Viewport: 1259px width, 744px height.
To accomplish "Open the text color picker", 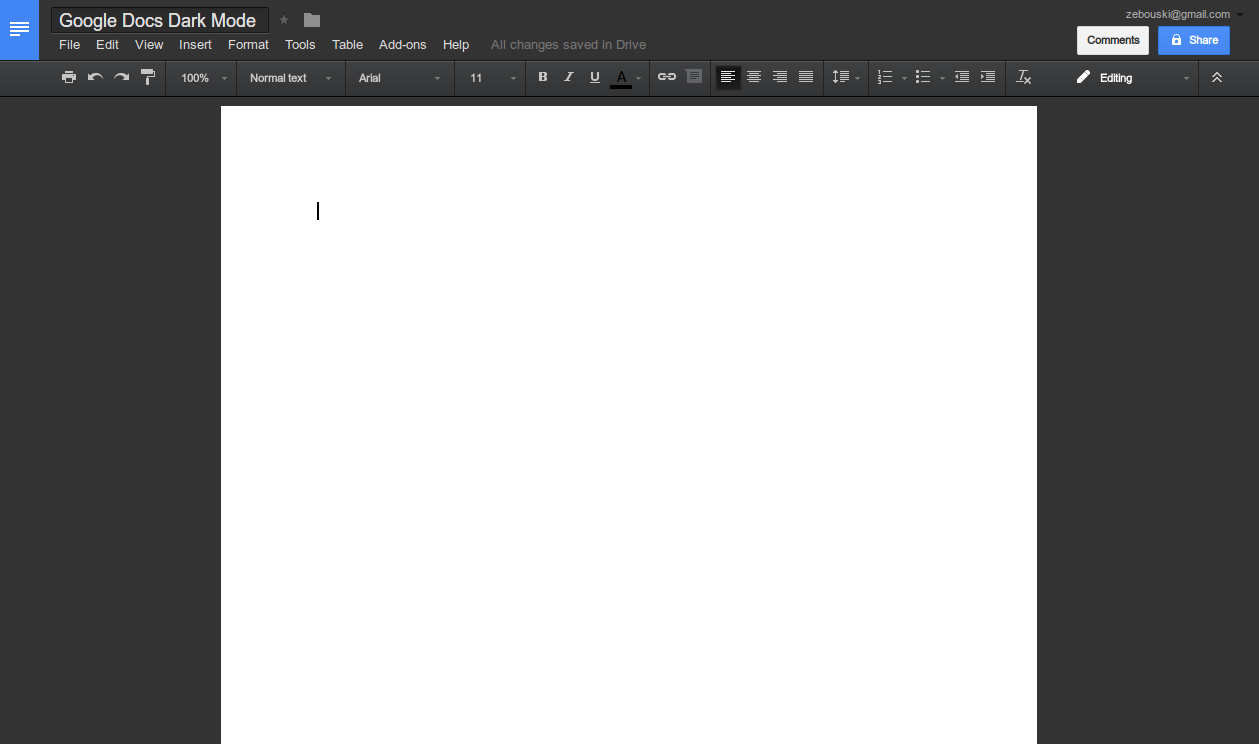I will coord(622,77).
